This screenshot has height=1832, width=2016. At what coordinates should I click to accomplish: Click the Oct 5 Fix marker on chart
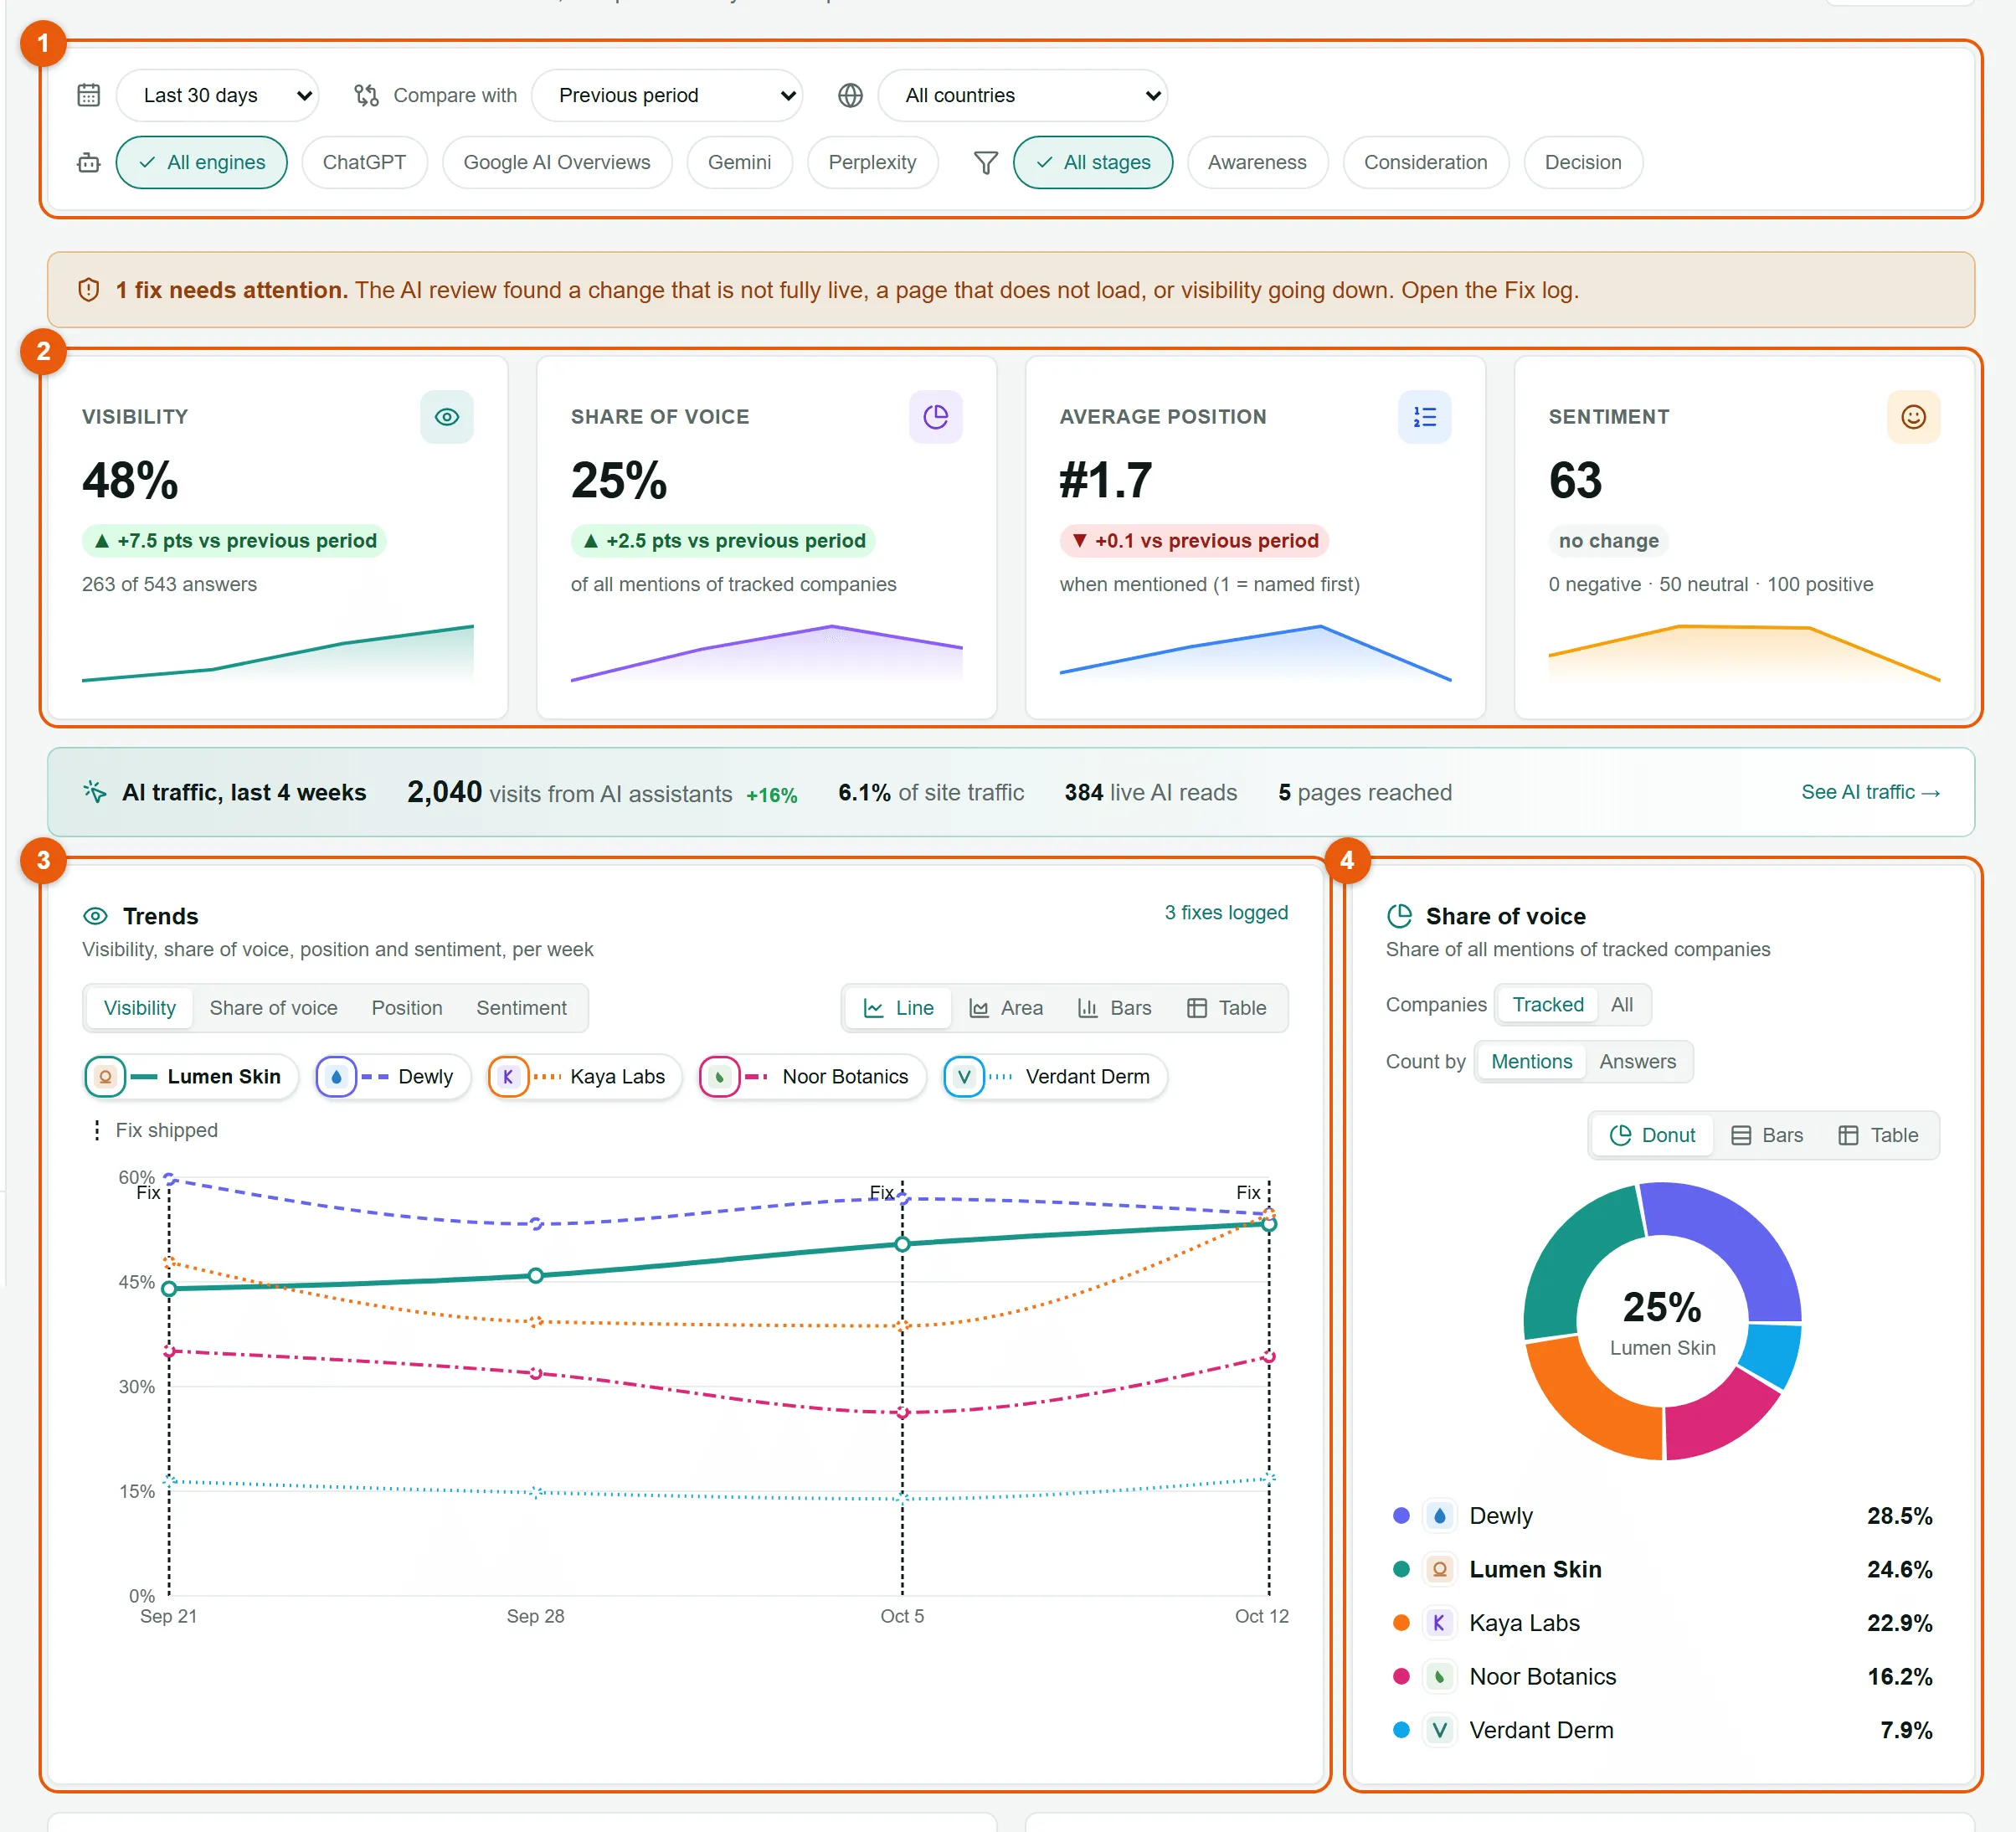(x=882, y=1192)
